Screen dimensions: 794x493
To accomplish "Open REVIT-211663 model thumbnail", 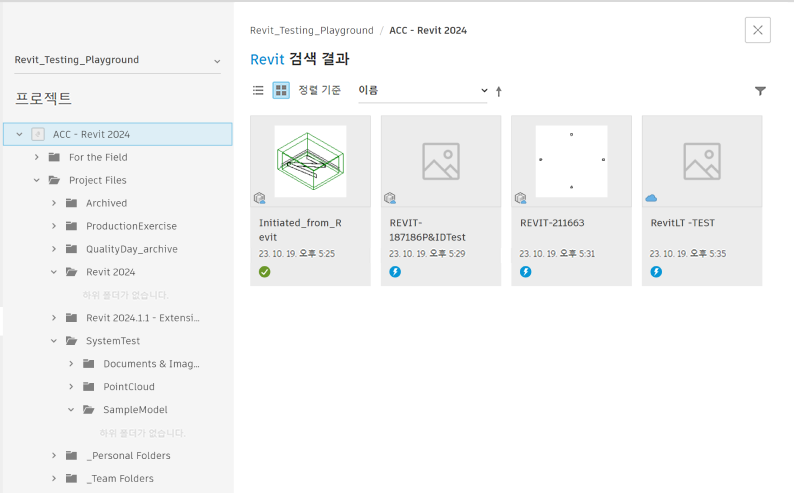I will 571,161.
